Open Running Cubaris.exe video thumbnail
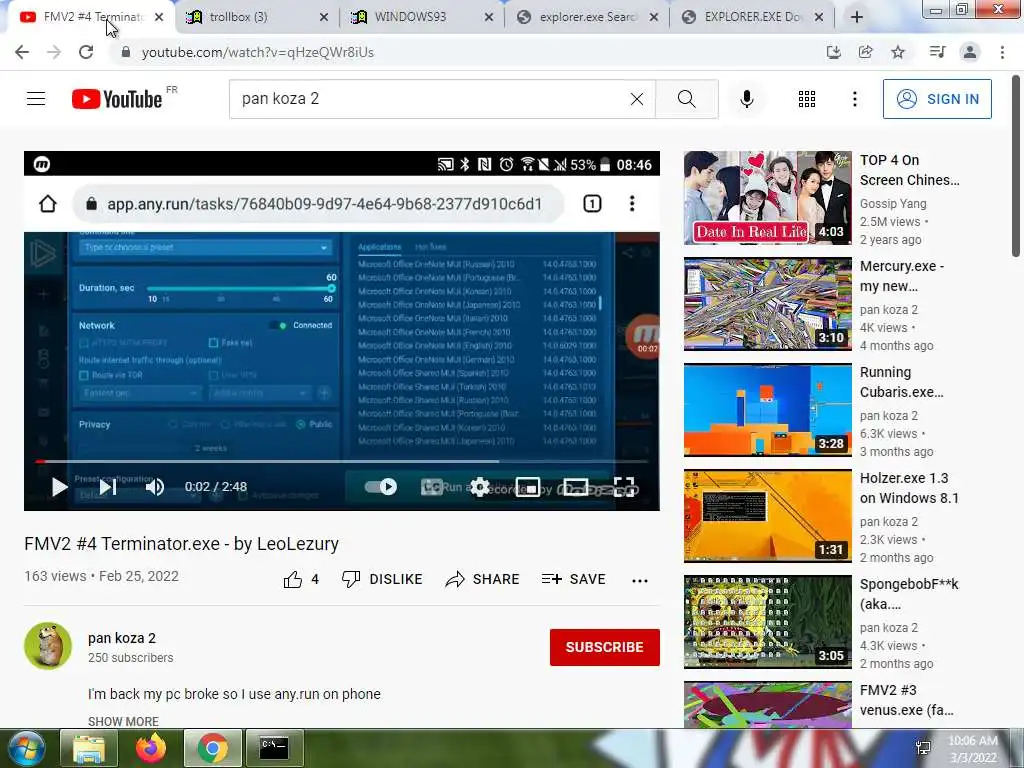 click(x=767, y=410)
